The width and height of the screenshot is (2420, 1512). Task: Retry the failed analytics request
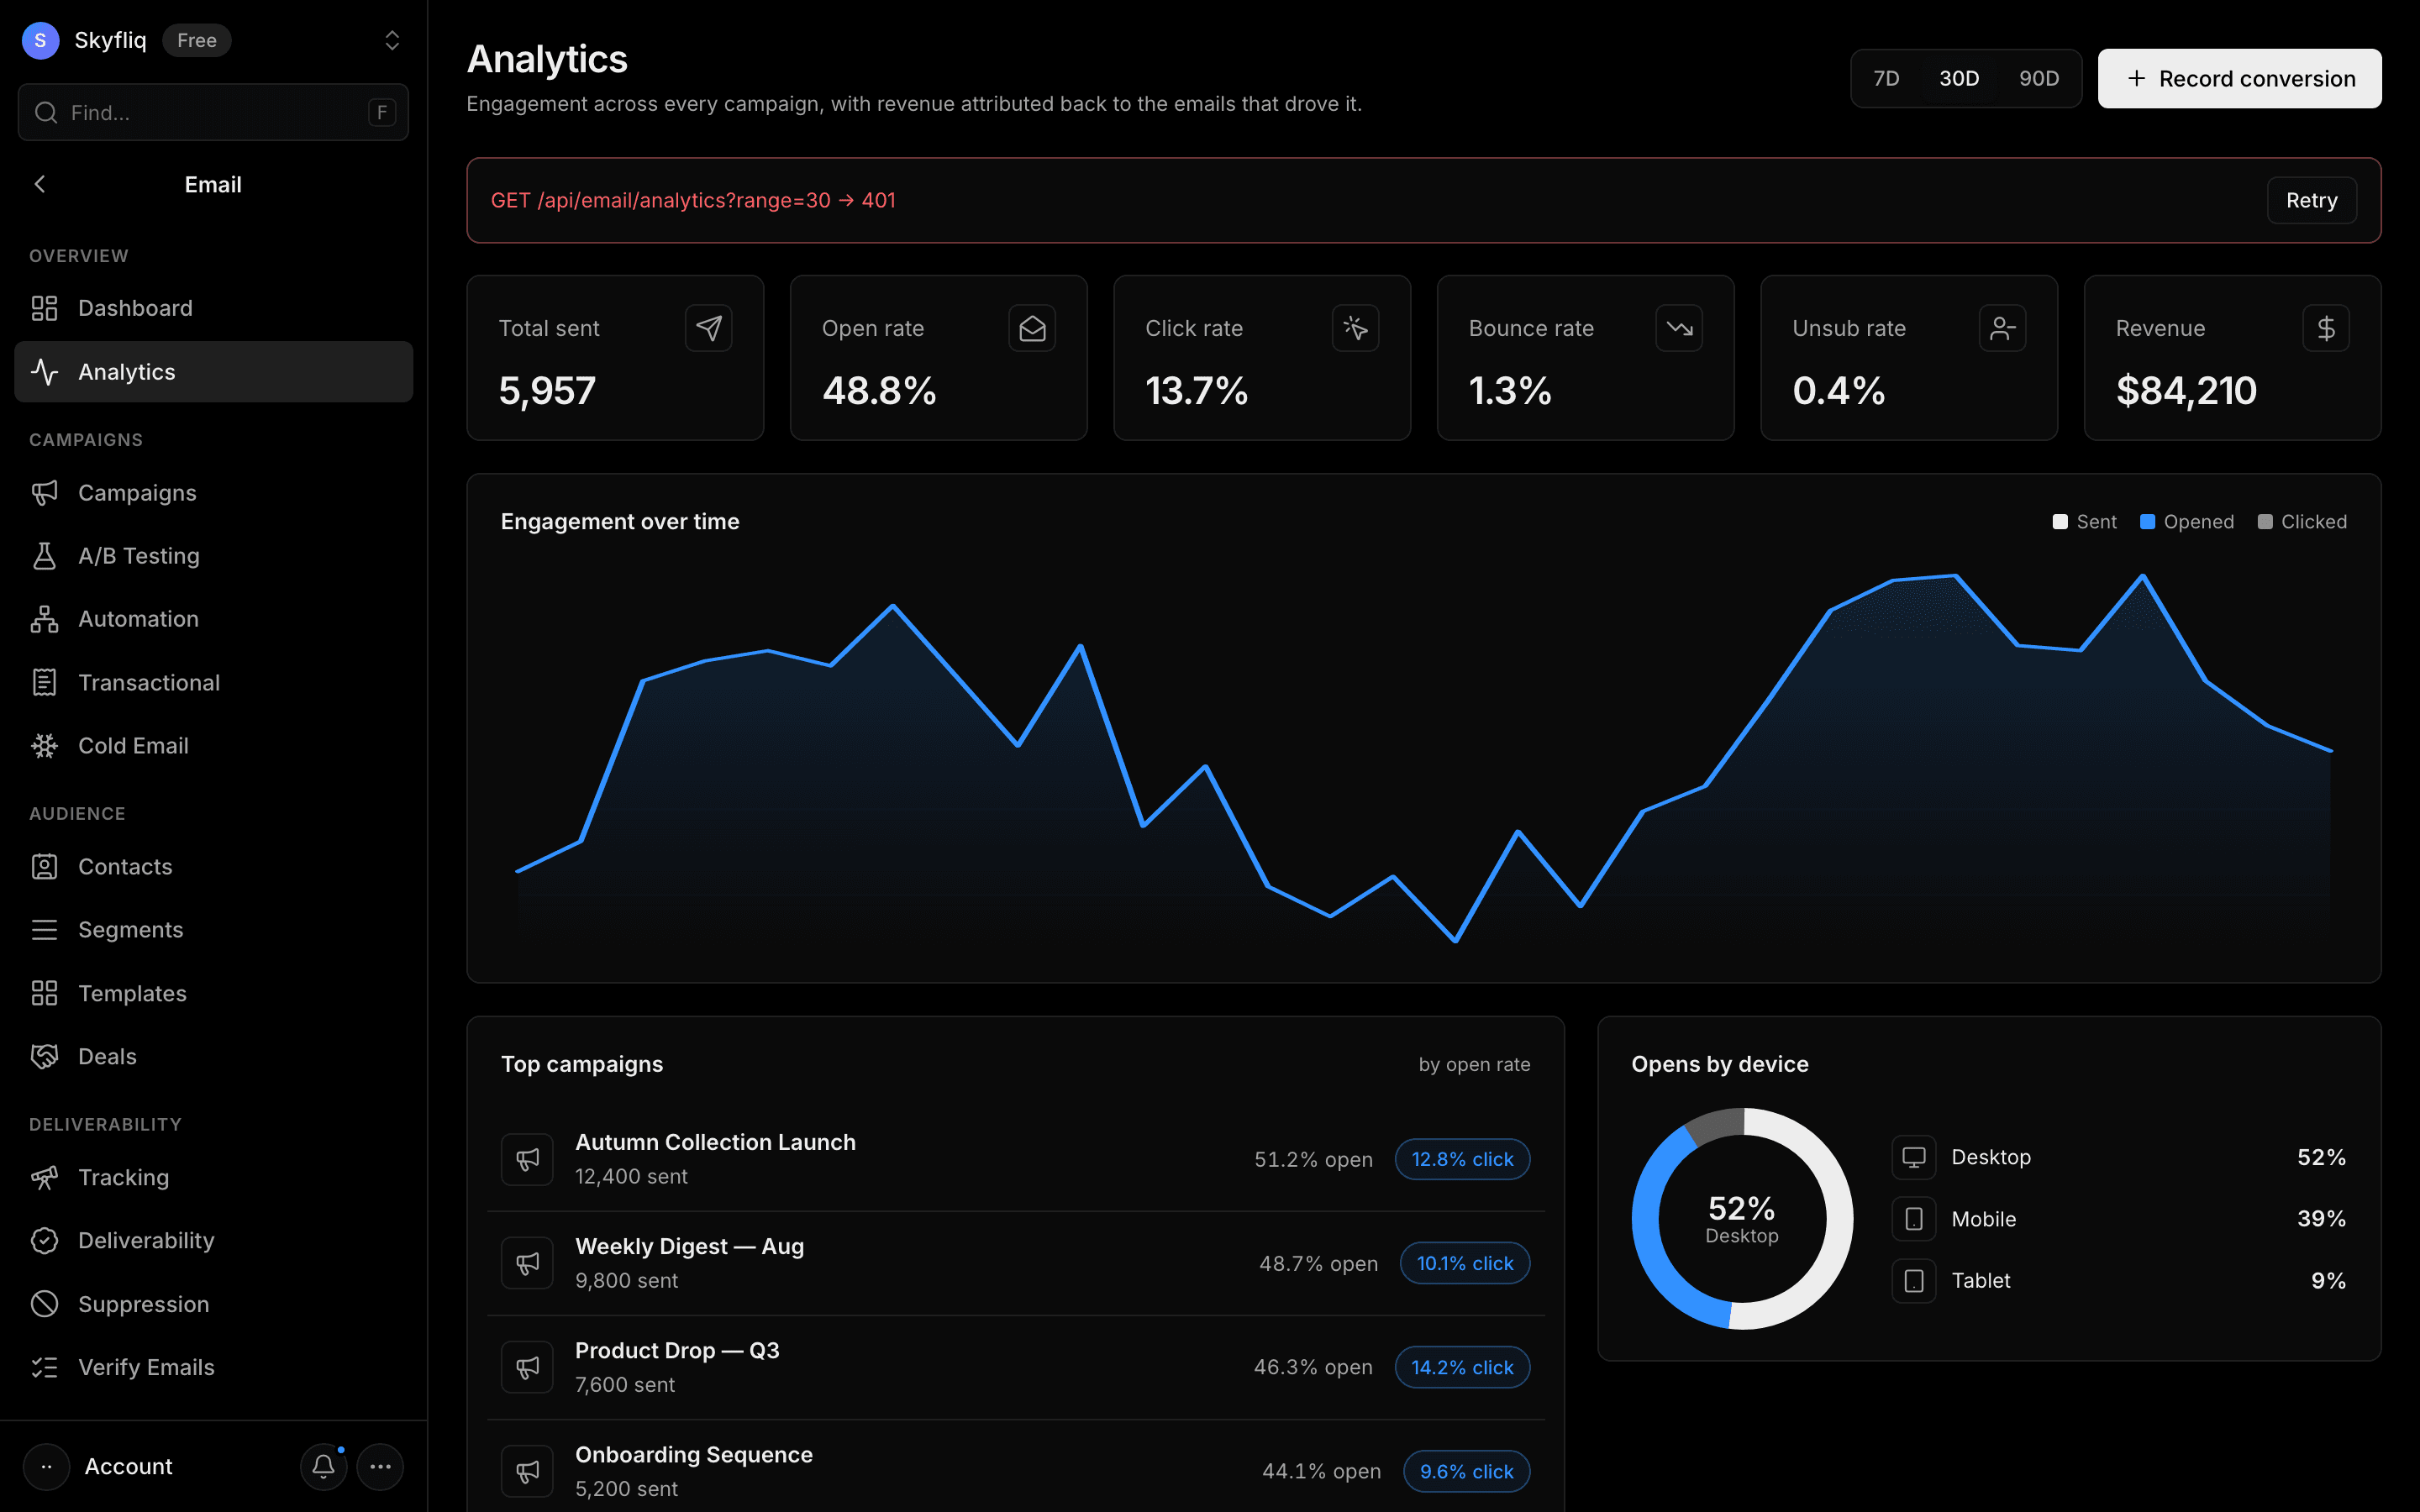(2311, 200)
